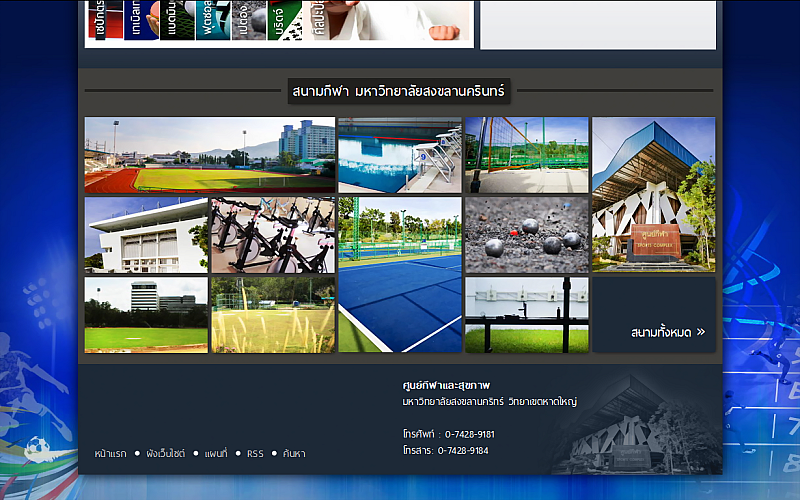The image size is (800, 500).
Task: Open the golf driving range photo
Action: point(273,315)
